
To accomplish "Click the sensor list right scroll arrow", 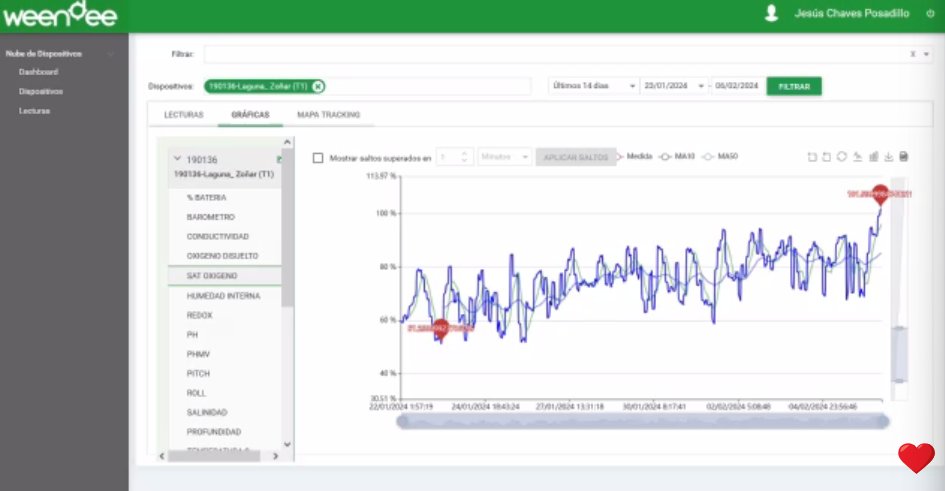I will [x=275, y=456].
